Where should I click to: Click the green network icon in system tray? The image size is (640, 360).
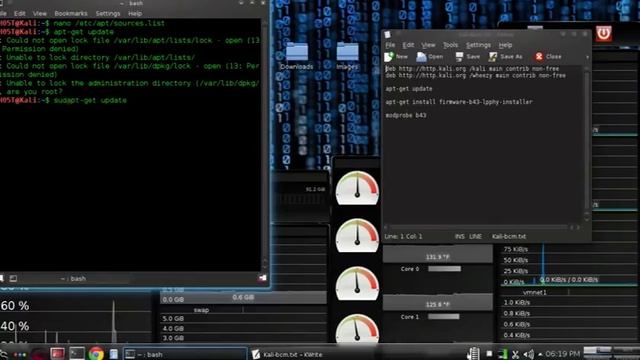tap(503, 354)
